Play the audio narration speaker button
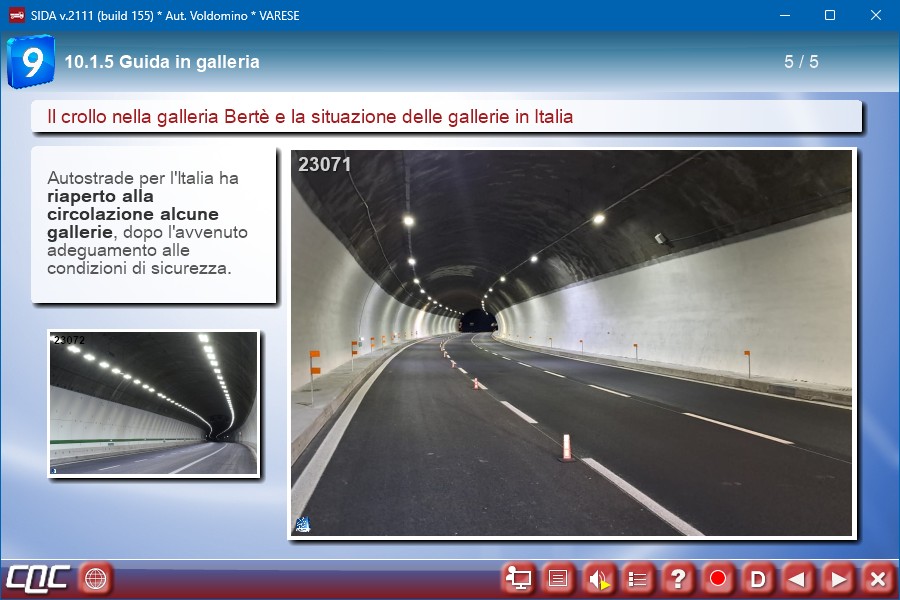Screen dimensions: 900x600 598,578
